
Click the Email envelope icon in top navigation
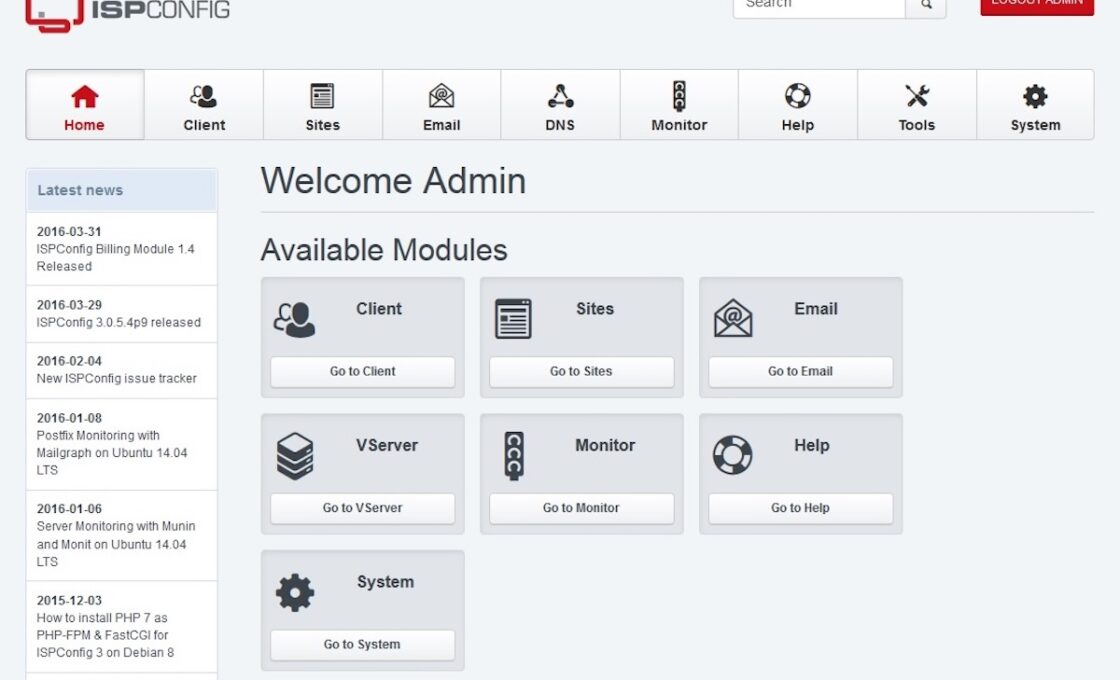click(x=441, y=96)
